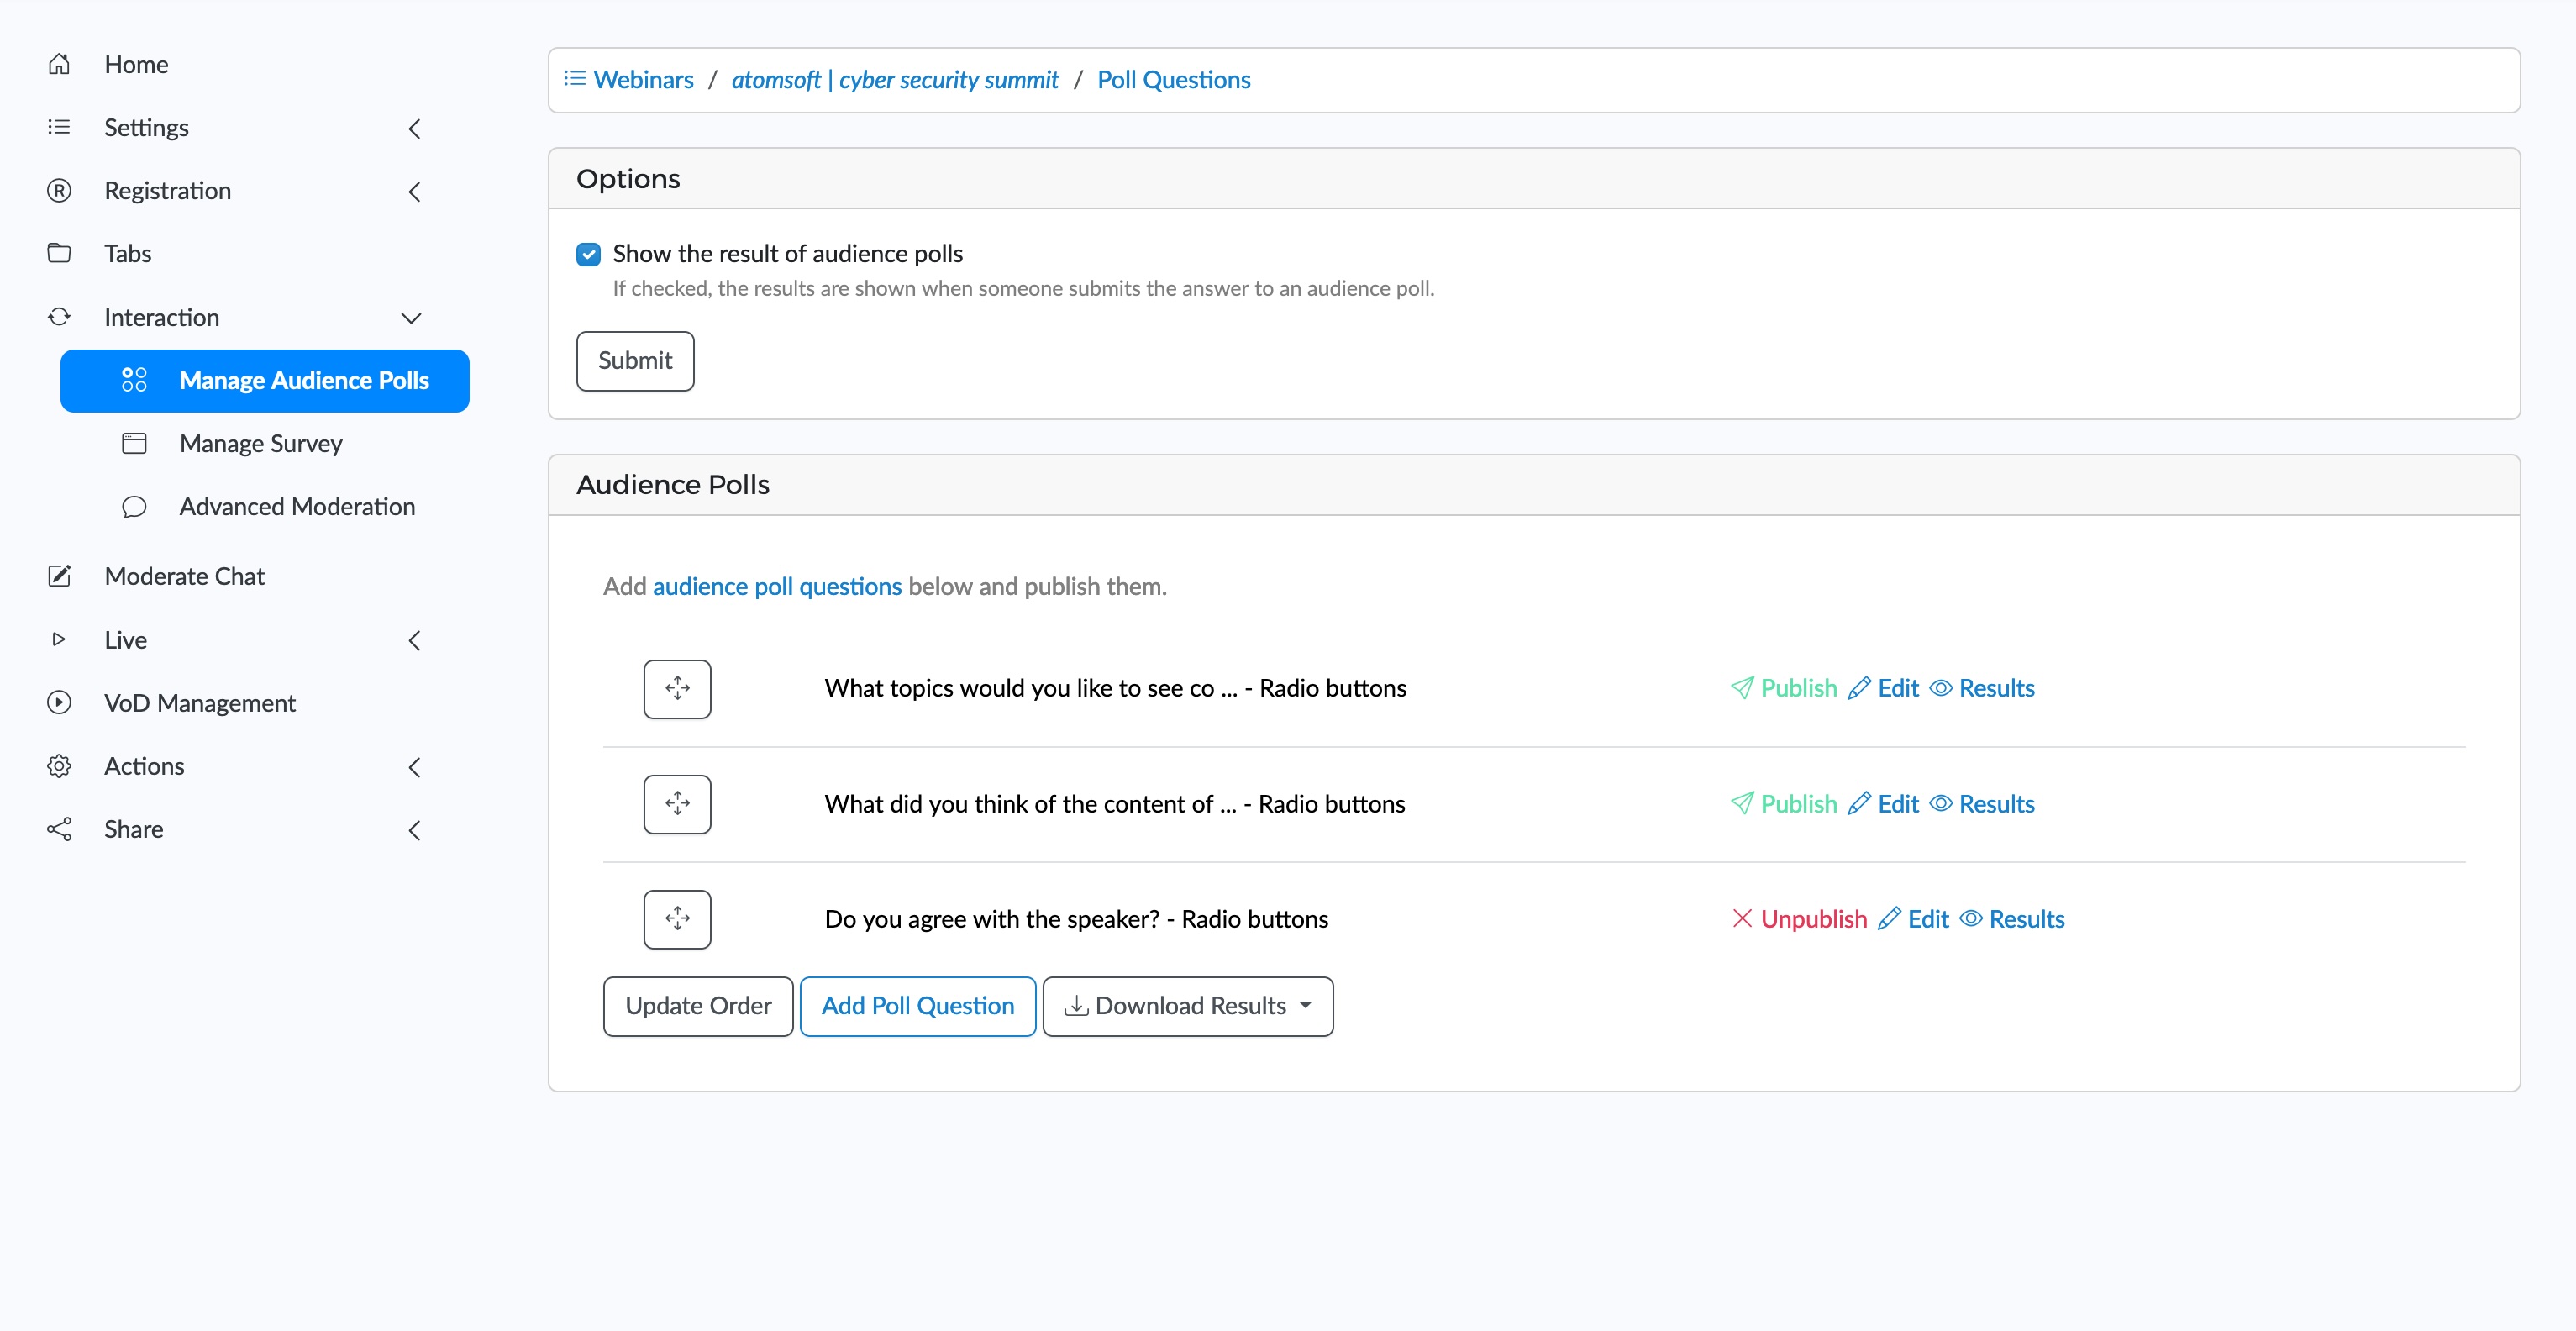Edit the 'What topics' poll
Viewport: 2576px width, 1331px height.
pos(1898,688)
